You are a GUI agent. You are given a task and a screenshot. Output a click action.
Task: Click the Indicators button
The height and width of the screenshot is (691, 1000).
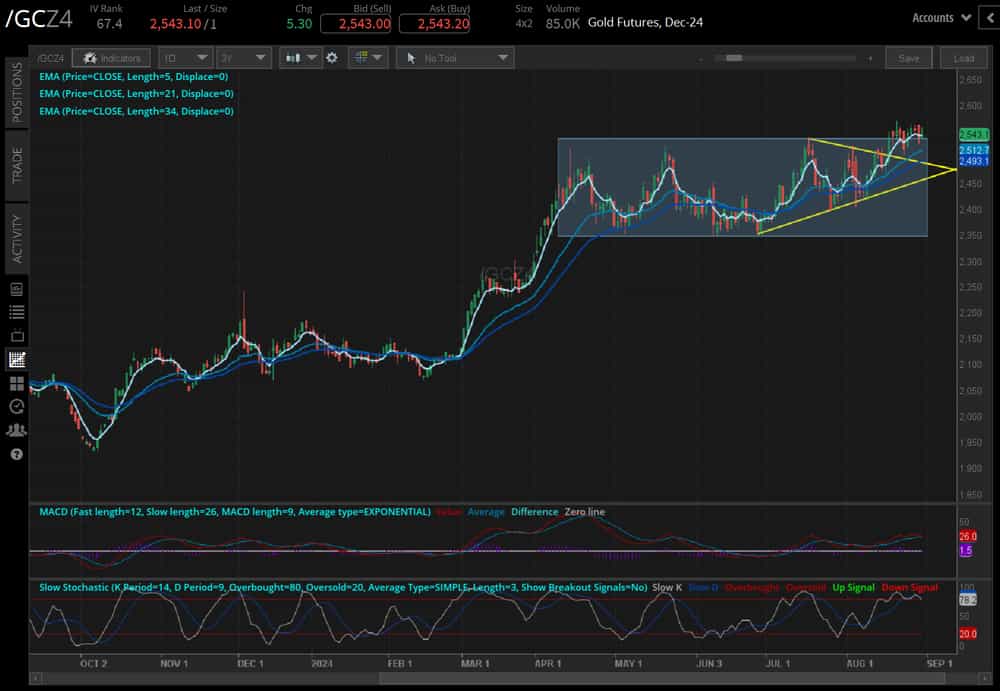click(x=111, y=58)
